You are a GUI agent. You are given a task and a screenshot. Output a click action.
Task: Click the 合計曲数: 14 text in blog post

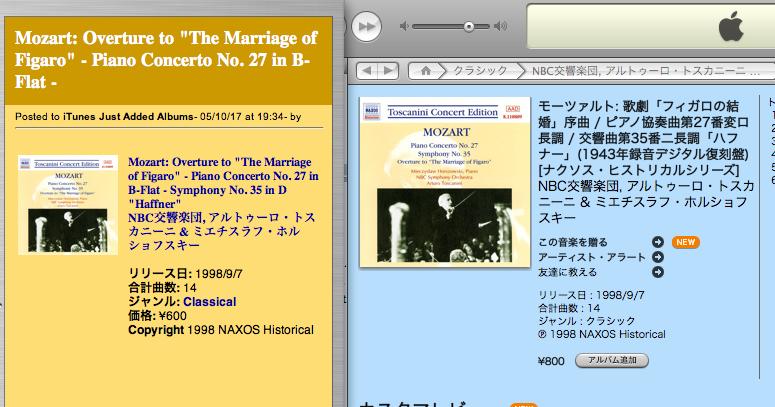162,288
